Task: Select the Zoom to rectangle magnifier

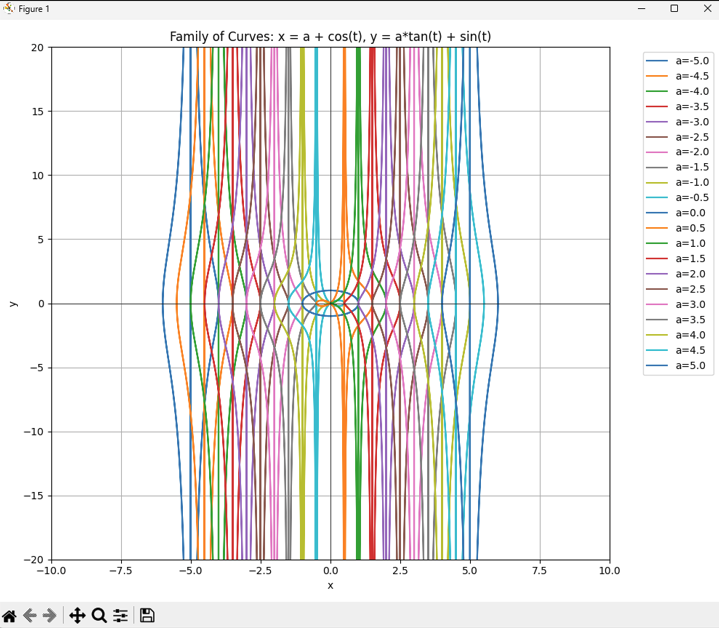Action: [99, 615]
